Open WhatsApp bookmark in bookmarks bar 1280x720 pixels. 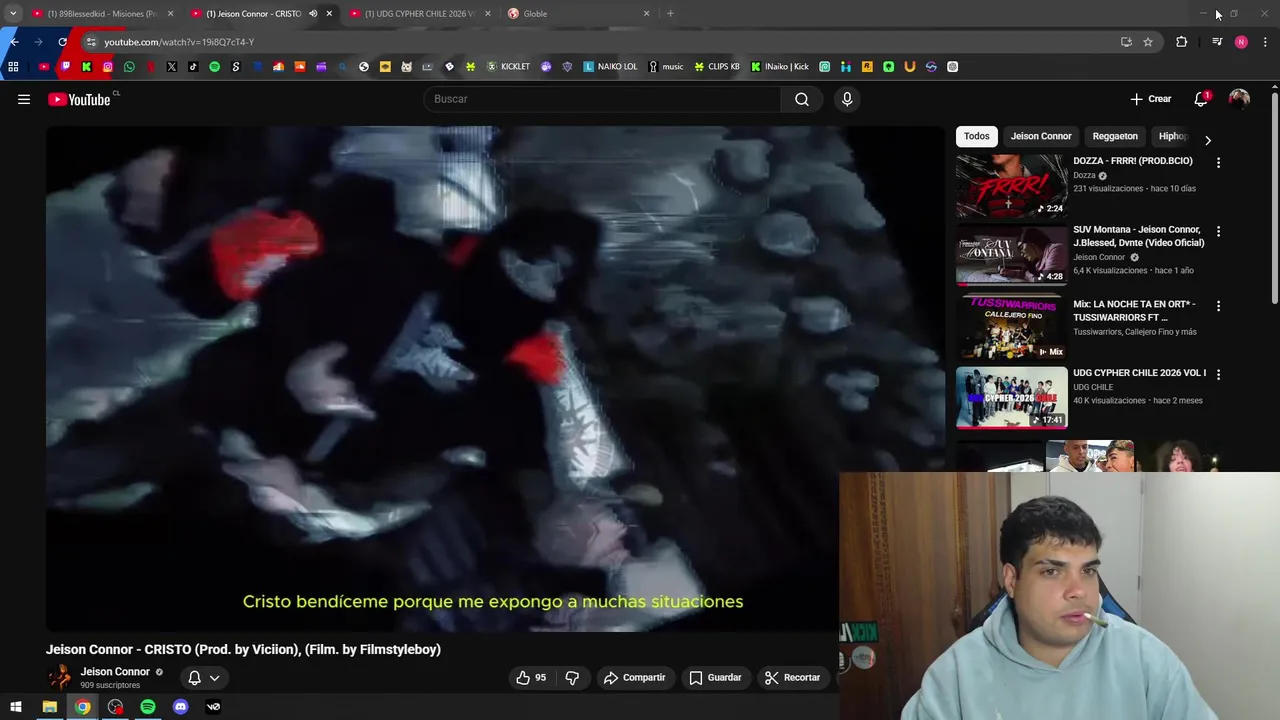(129, 67)
